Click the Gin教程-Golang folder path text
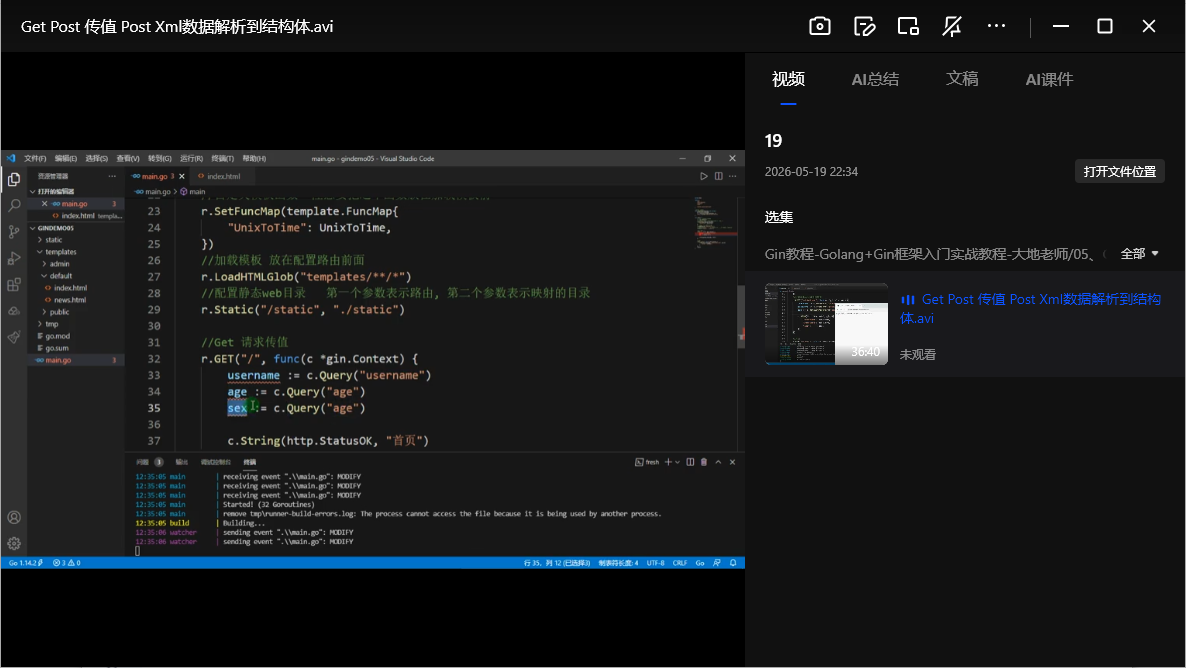 tap(929, 254)
